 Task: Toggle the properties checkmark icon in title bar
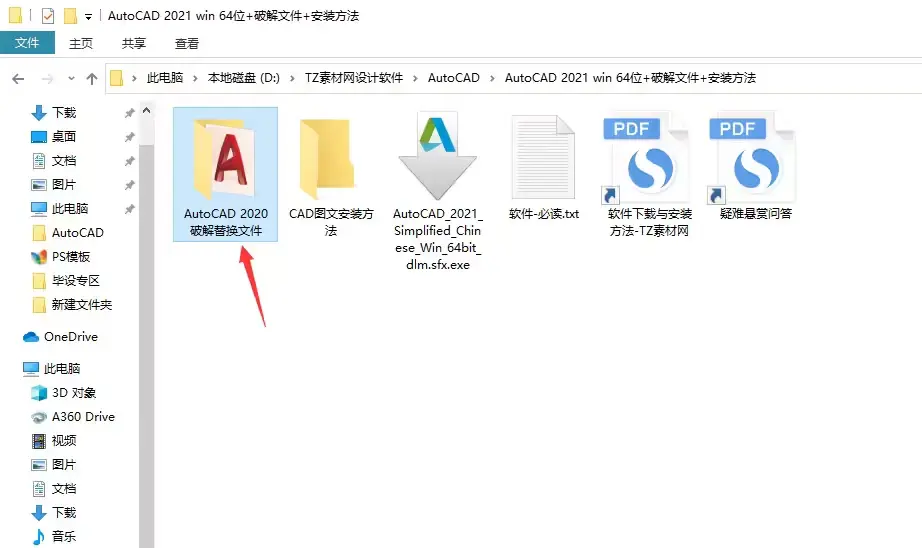(48, 16)
